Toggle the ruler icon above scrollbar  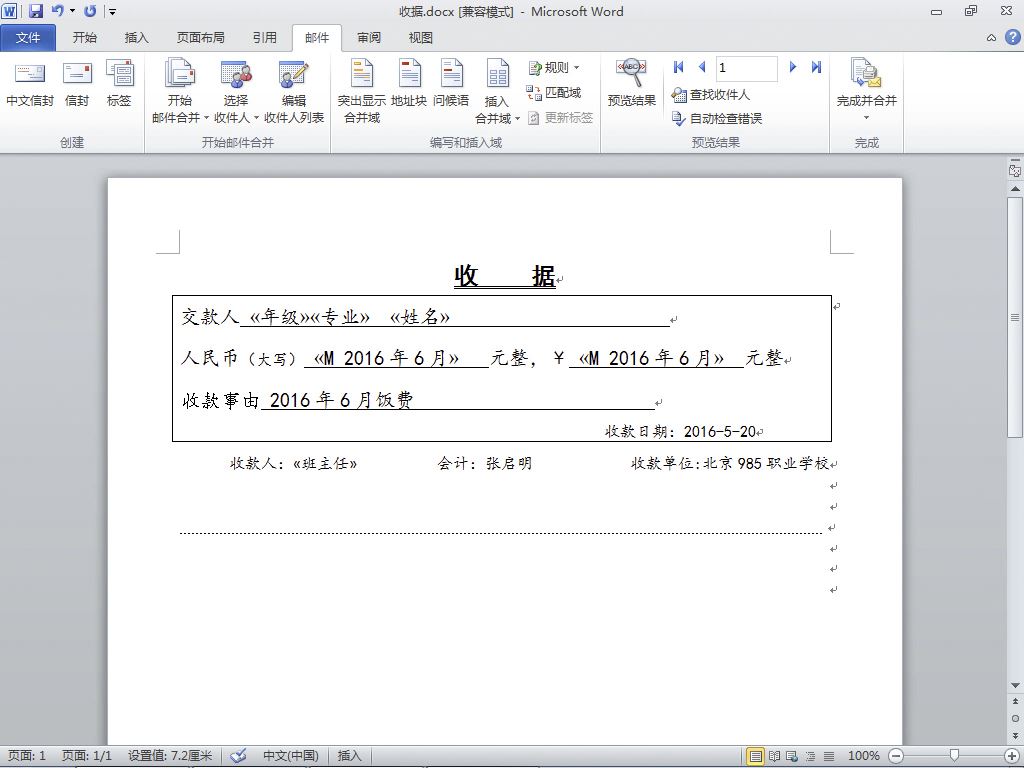pyautogui.click(x=1015, y=170)
